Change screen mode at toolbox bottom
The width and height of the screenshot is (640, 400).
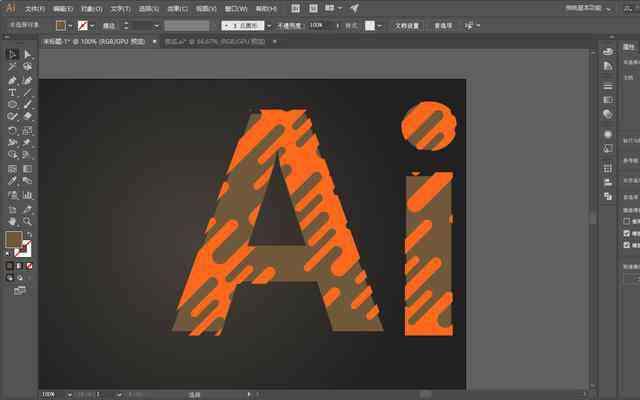pyautogui.click(x=20, y=291)
